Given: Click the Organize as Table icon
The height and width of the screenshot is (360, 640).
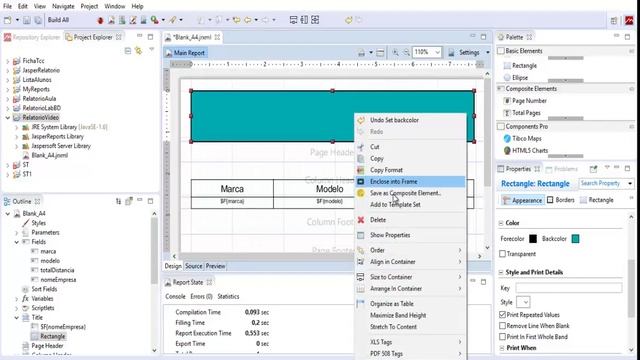Looking at the screenshot, I should pyautogui.click(x=361, y=304).
